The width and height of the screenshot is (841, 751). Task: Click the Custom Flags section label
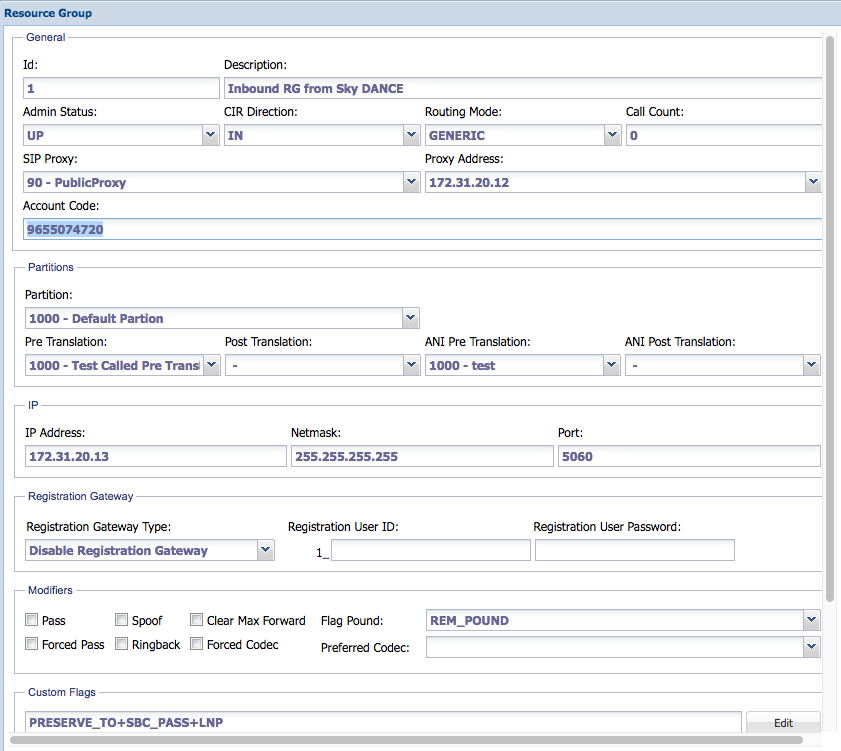pos(62,692)
